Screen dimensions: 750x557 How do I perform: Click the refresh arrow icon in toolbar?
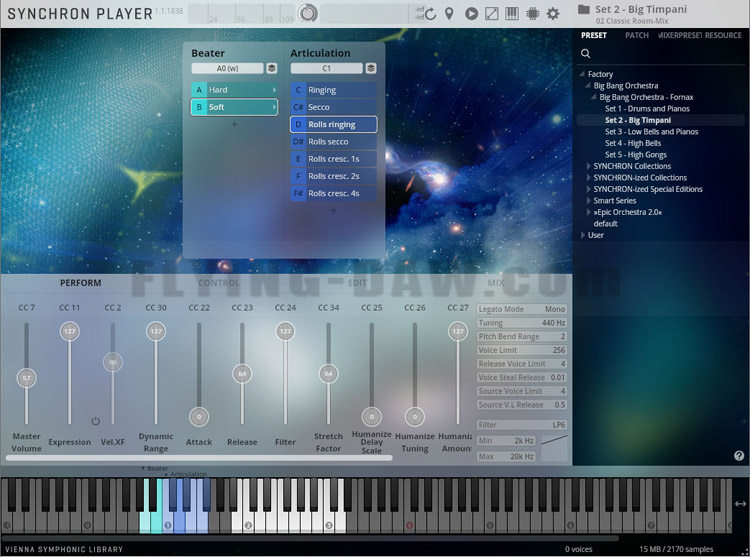(x=430, y=14)
